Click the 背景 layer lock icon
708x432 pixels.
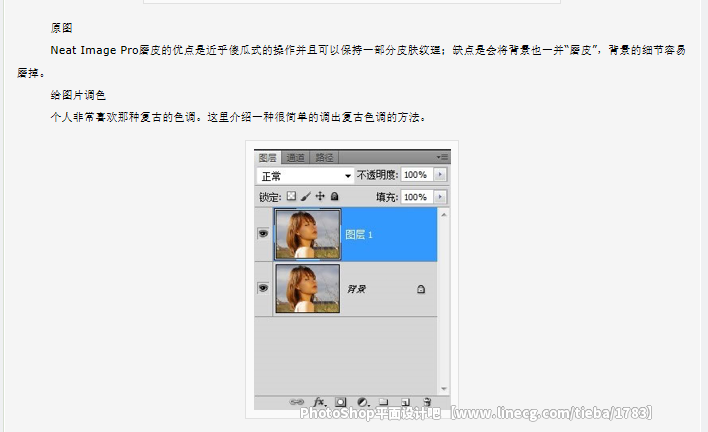coord(421,289)
